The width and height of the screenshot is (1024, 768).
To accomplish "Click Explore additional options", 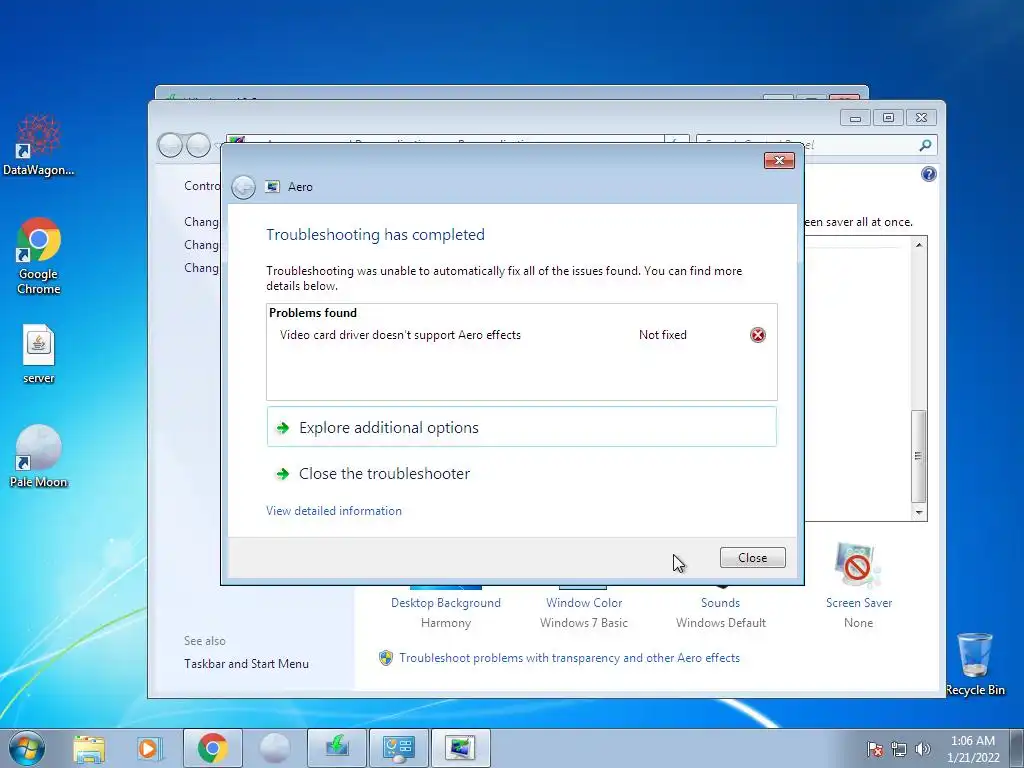I will coord(521,427).
